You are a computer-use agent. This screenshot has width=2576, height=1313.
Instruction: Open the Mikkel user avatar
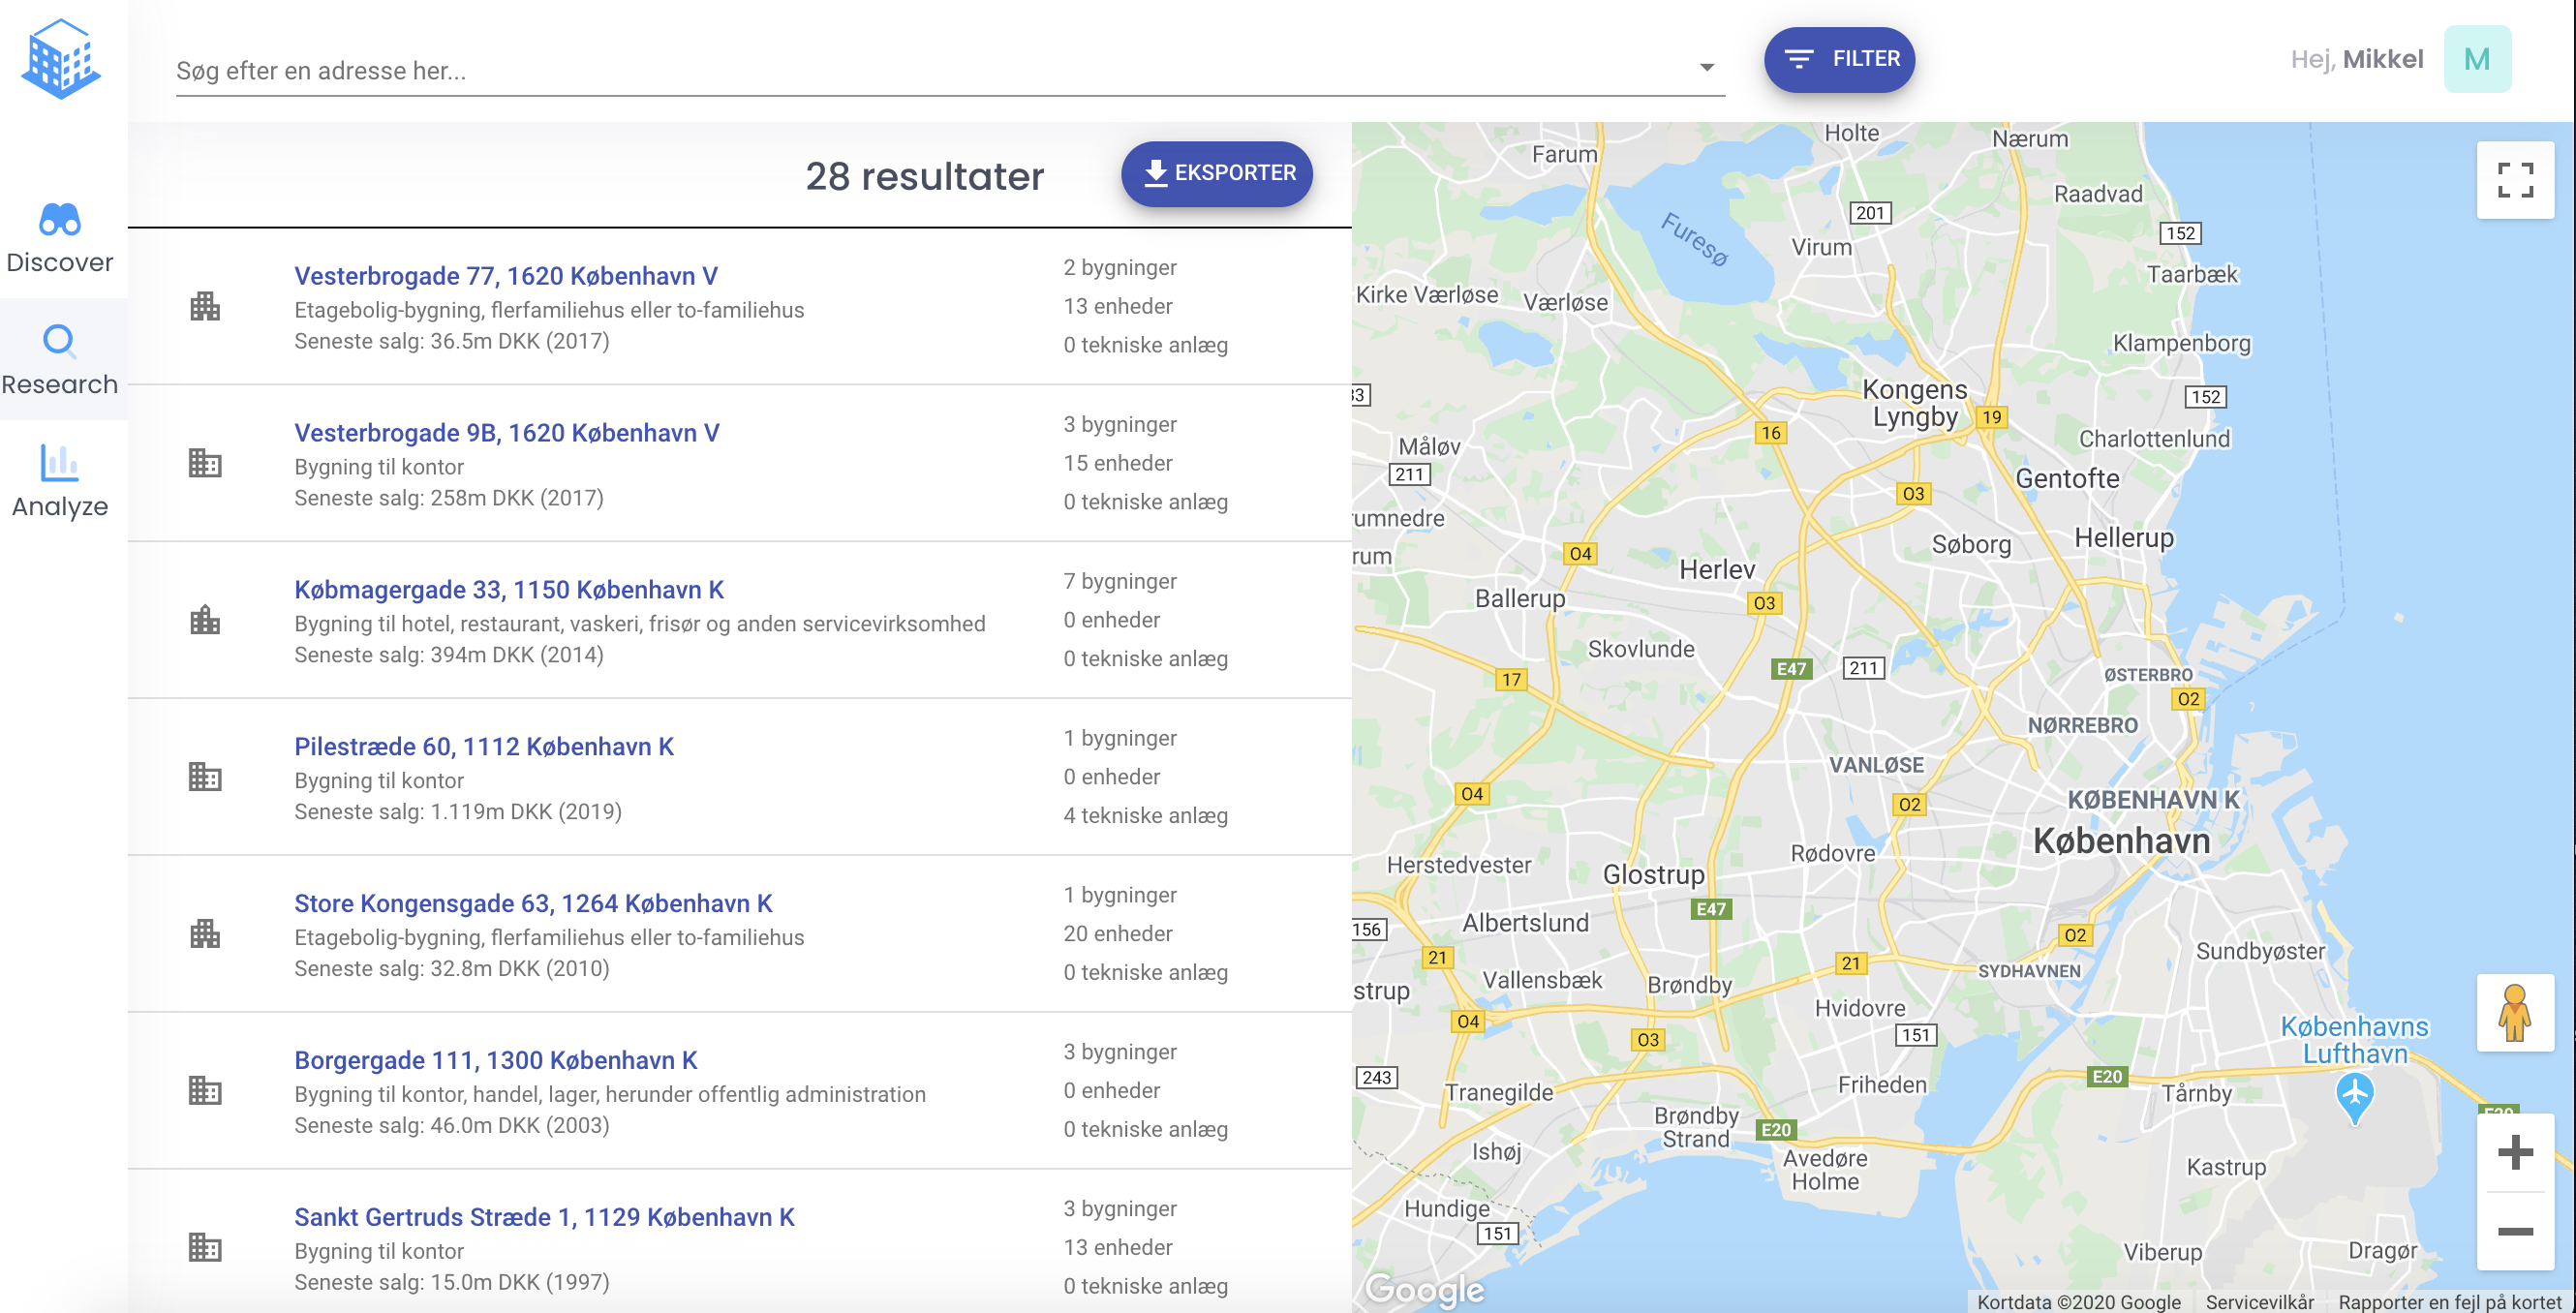2476,59
